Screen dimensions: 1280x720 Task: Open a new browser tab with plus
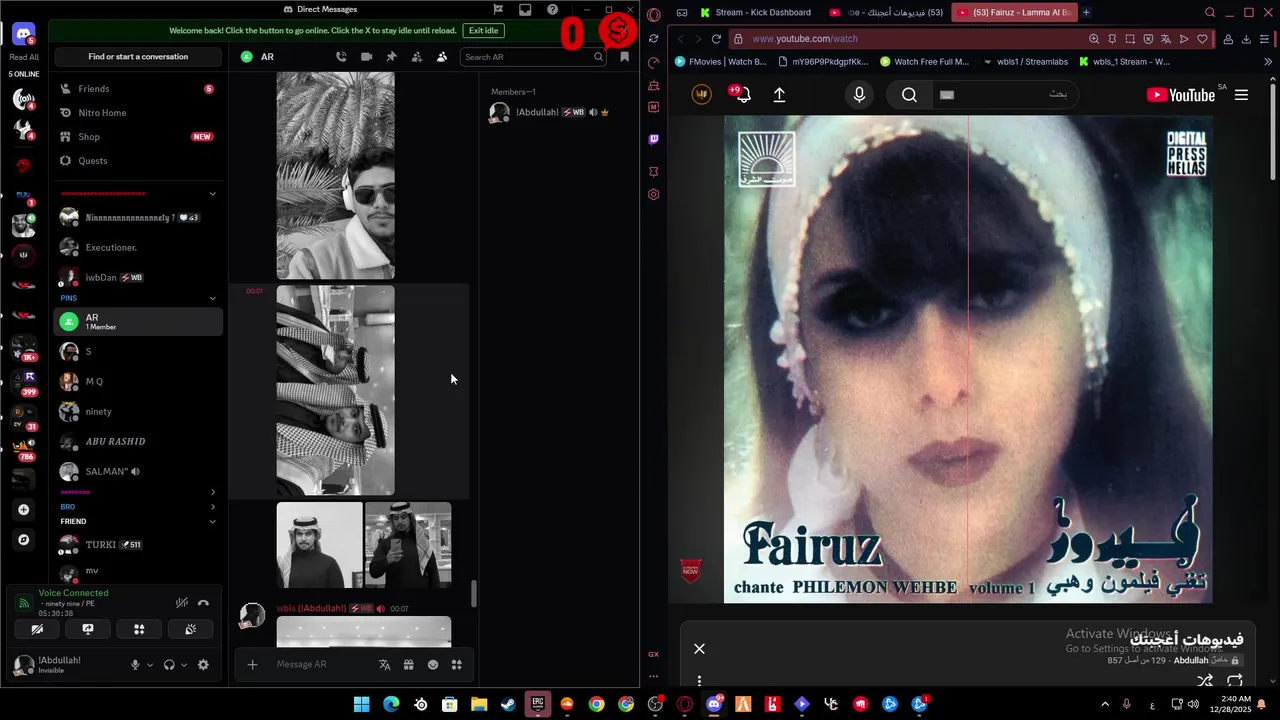(1086, 12)
